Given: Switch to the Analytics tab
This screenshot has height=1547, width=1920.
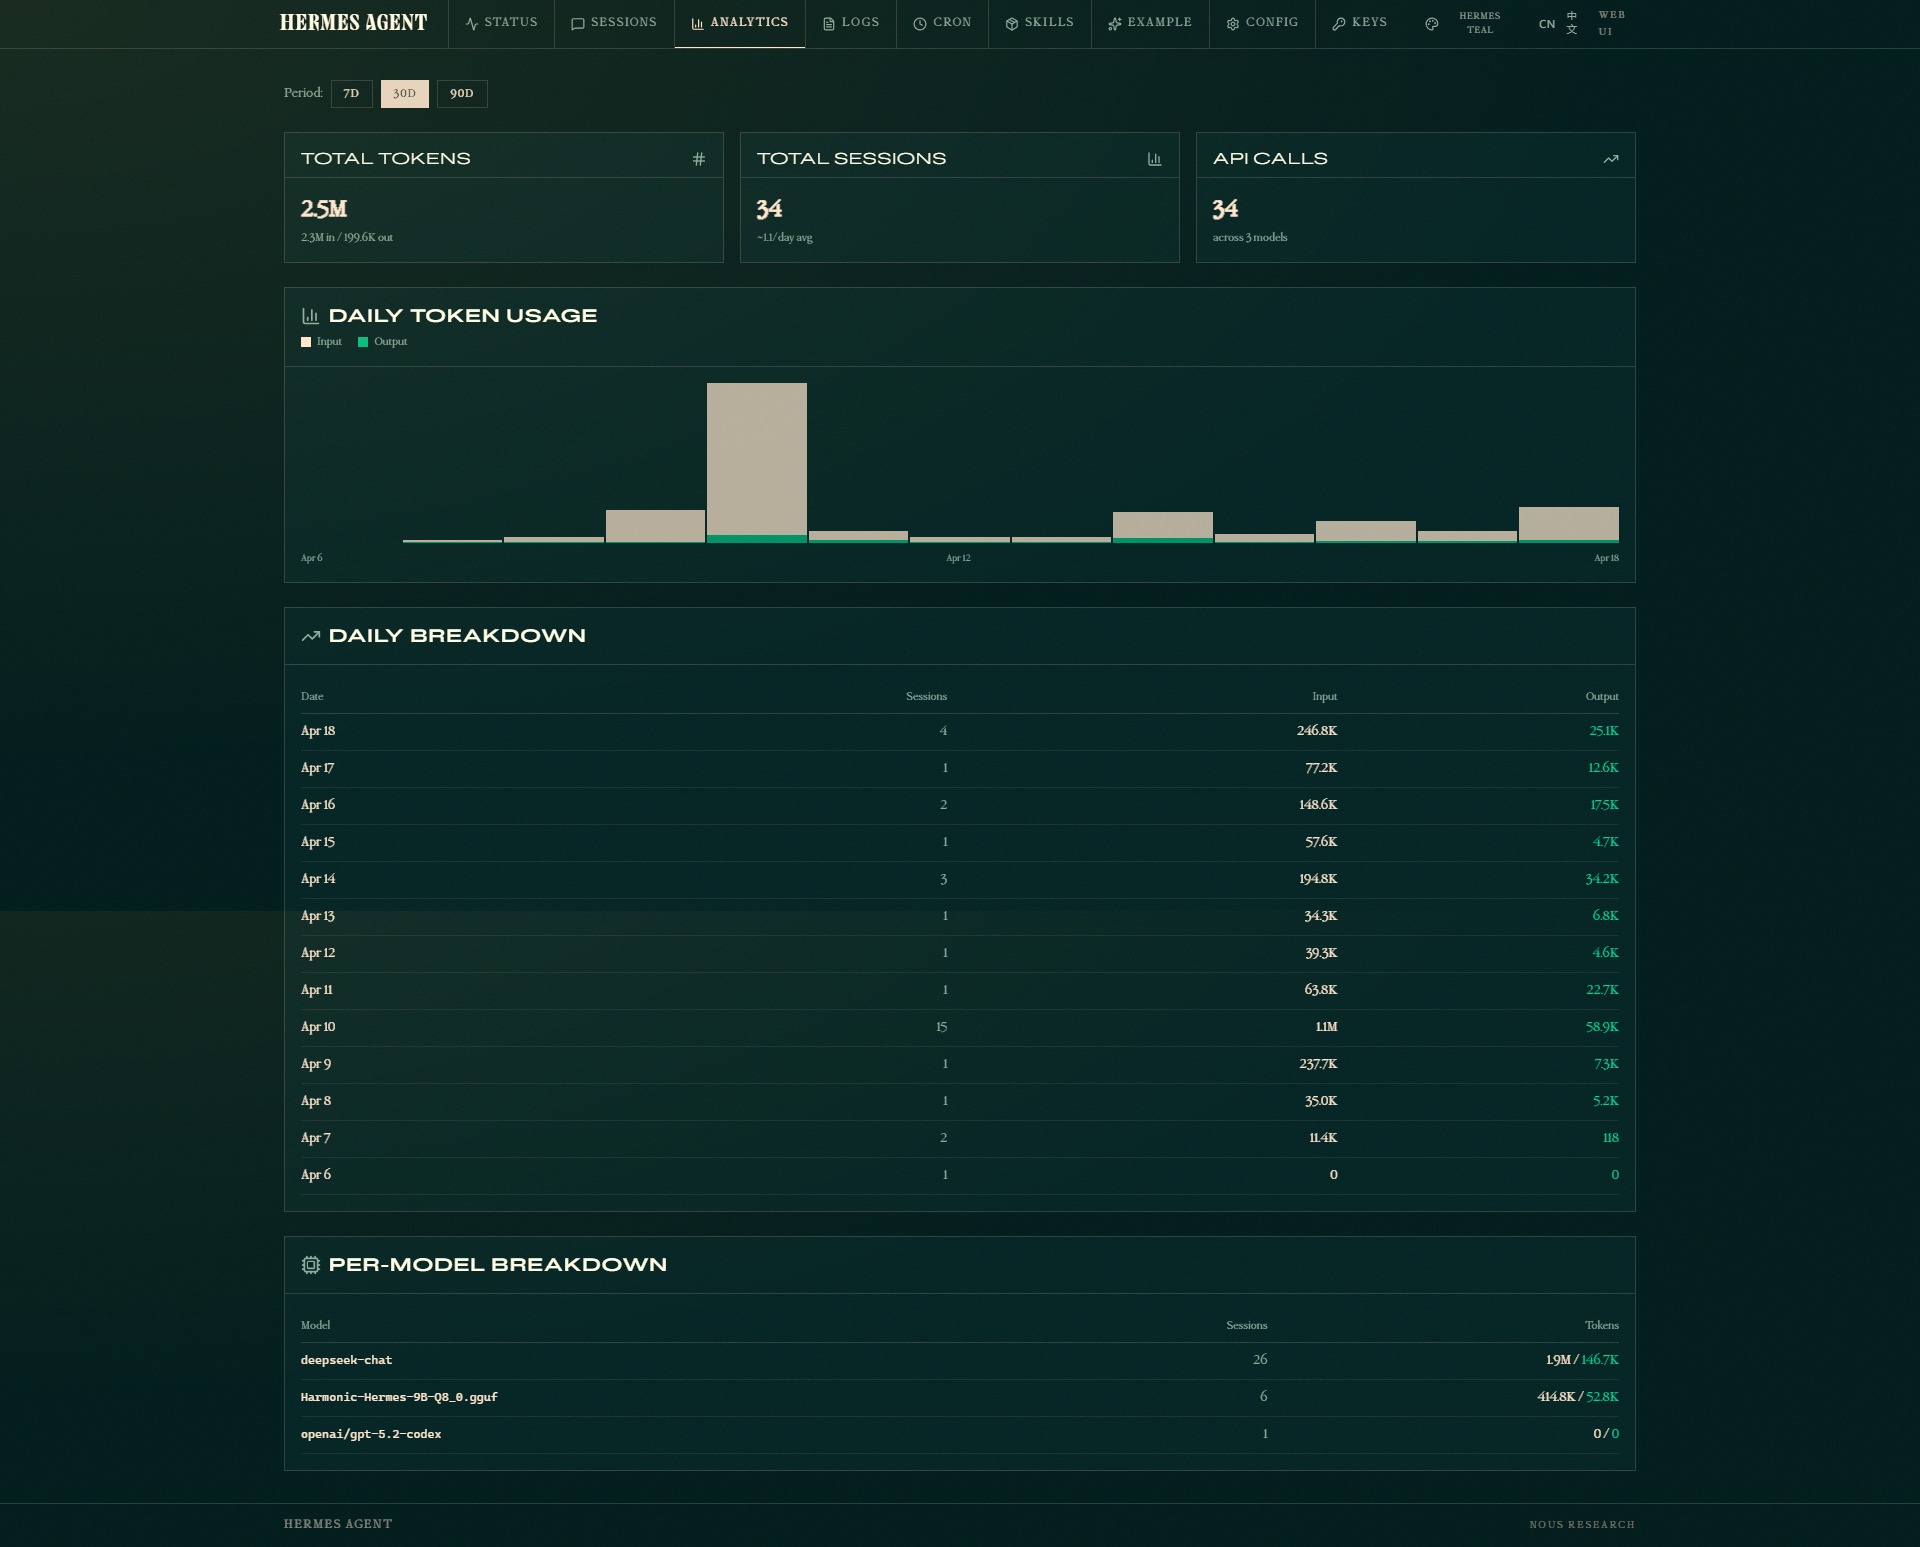Looking at the screenshot, I should [x=740, y=23].
